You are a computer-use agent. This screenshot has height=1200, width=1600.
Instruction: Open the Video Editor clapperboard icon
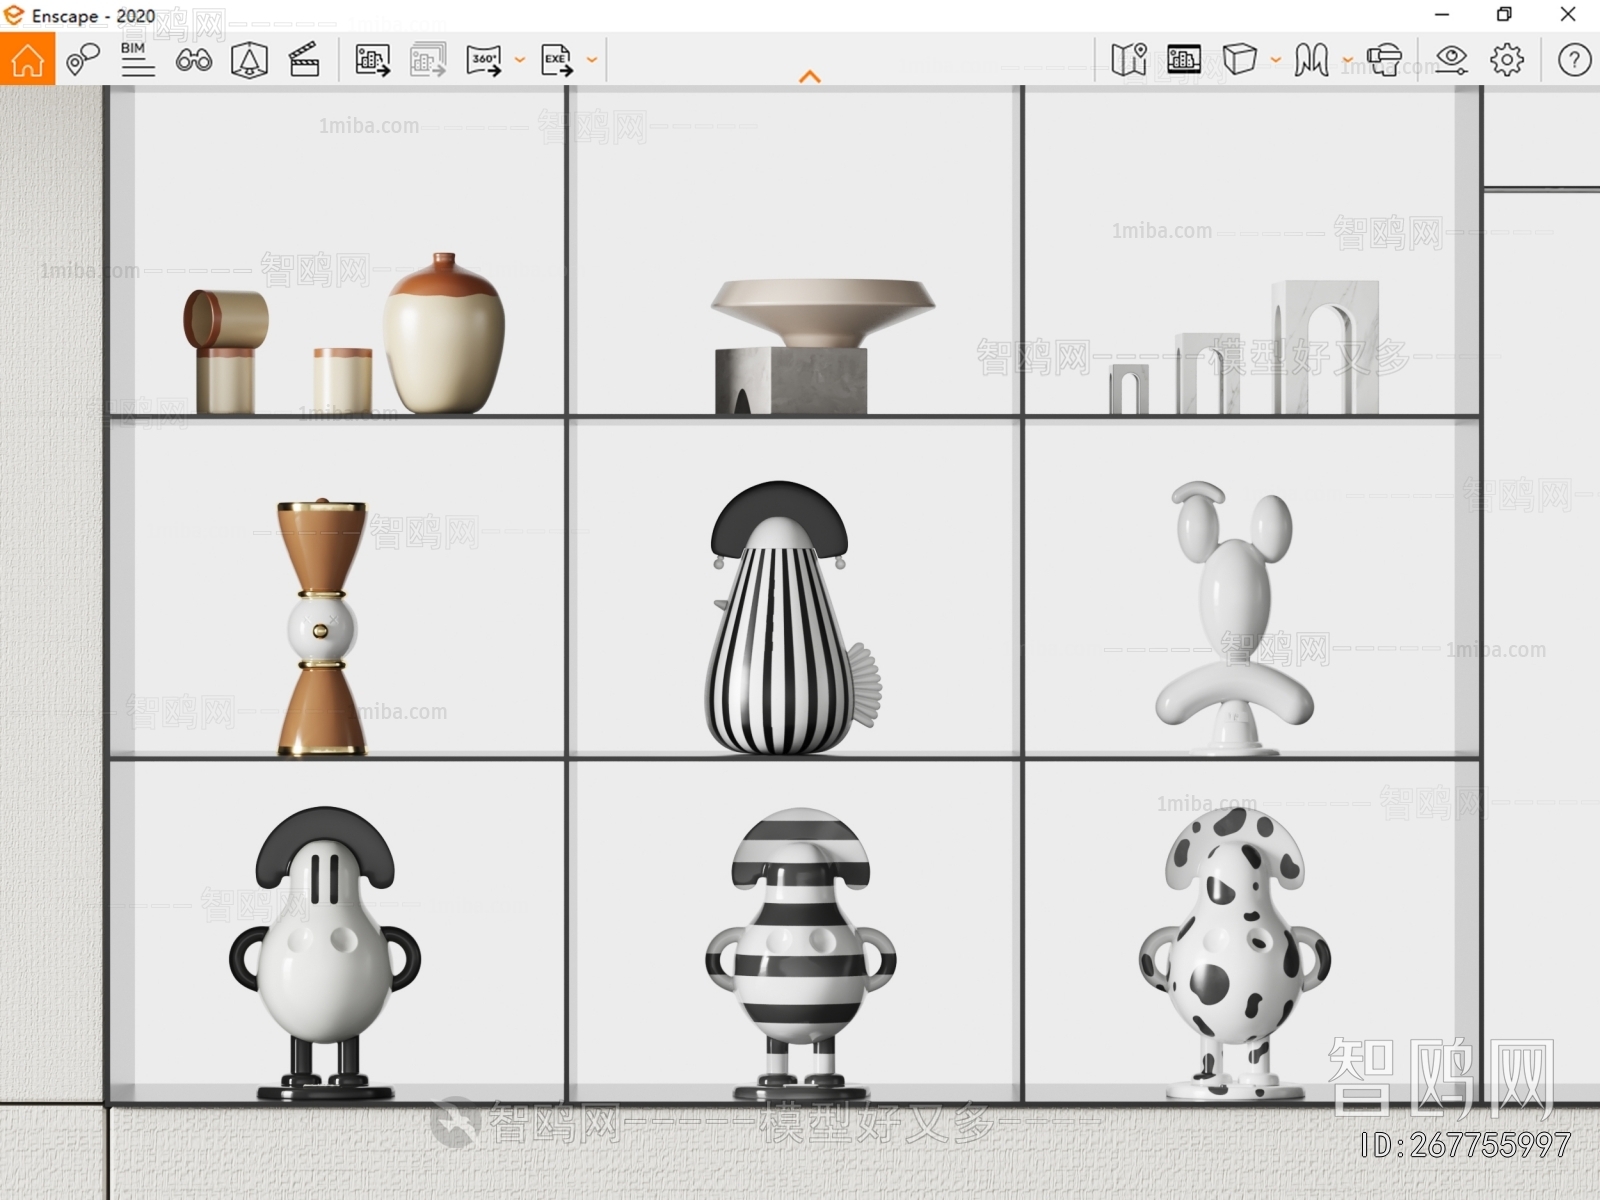304,60
